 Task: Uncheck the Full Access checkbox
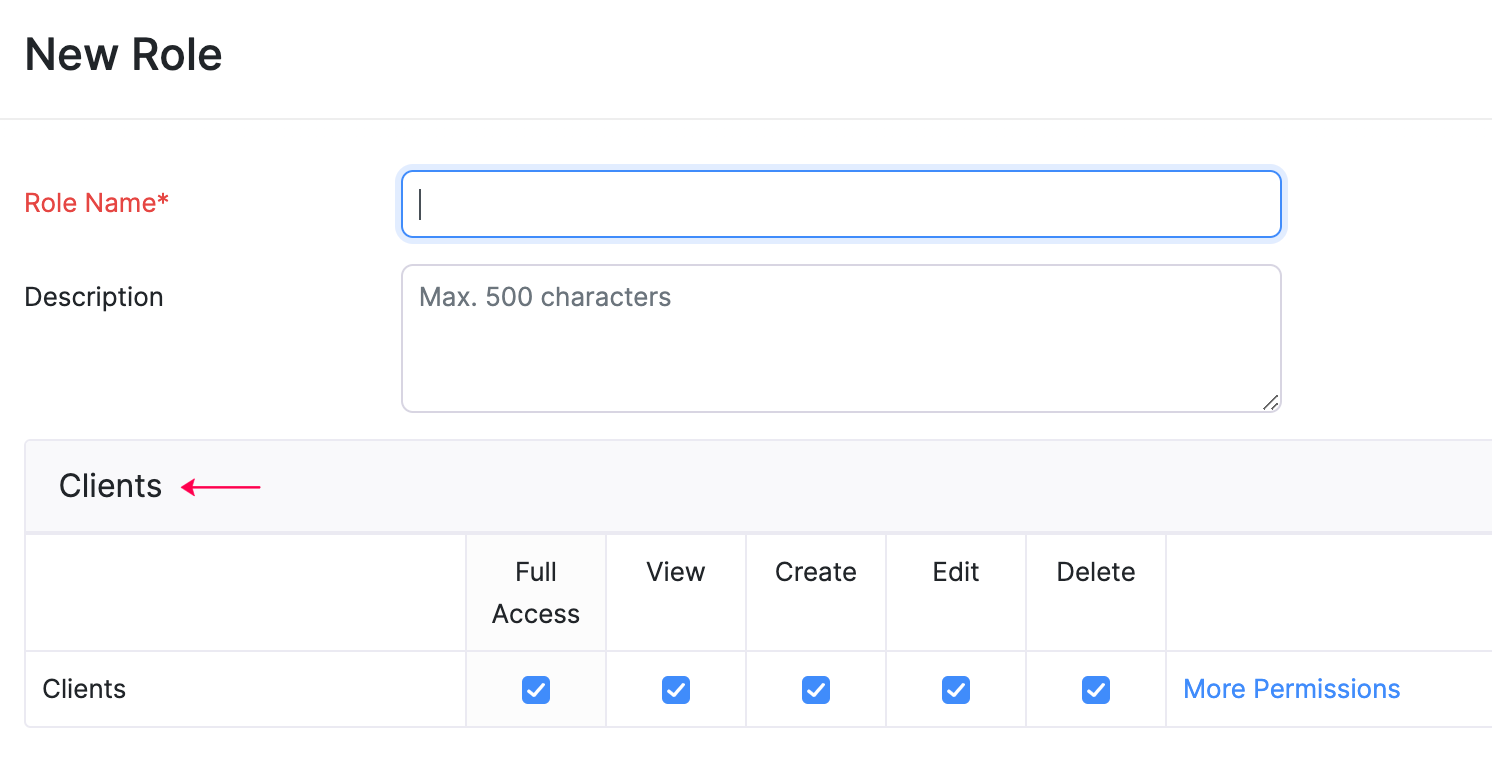(x=536, y=690)
